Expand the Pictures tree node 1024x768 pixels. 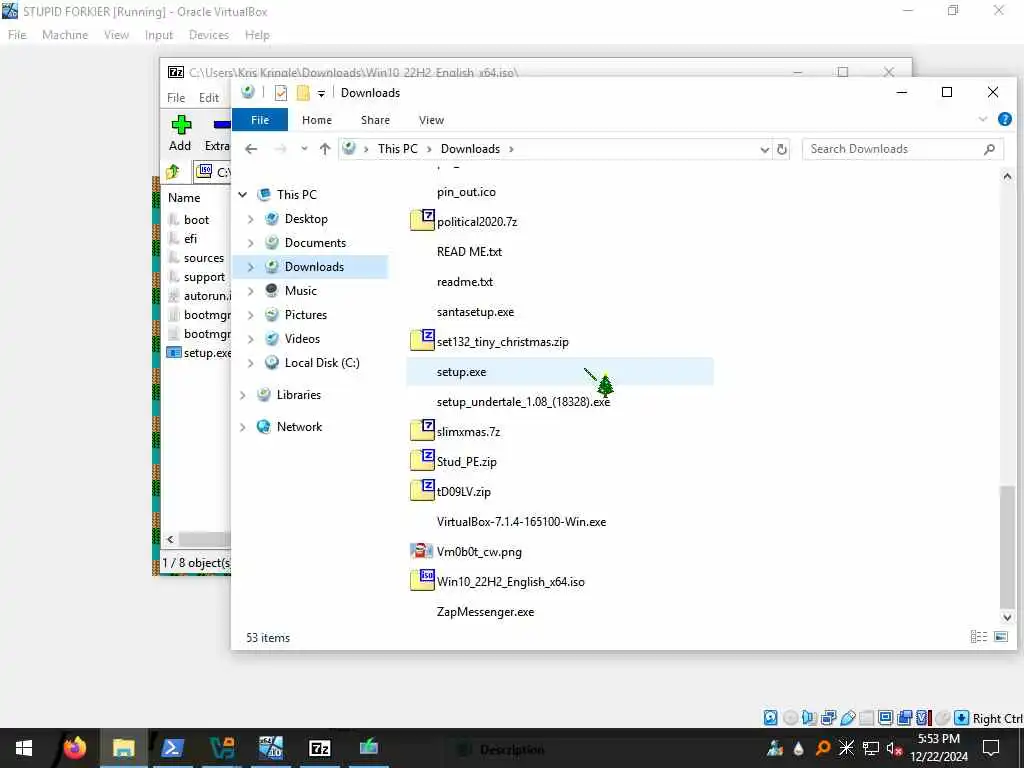(x=250, y=315)
